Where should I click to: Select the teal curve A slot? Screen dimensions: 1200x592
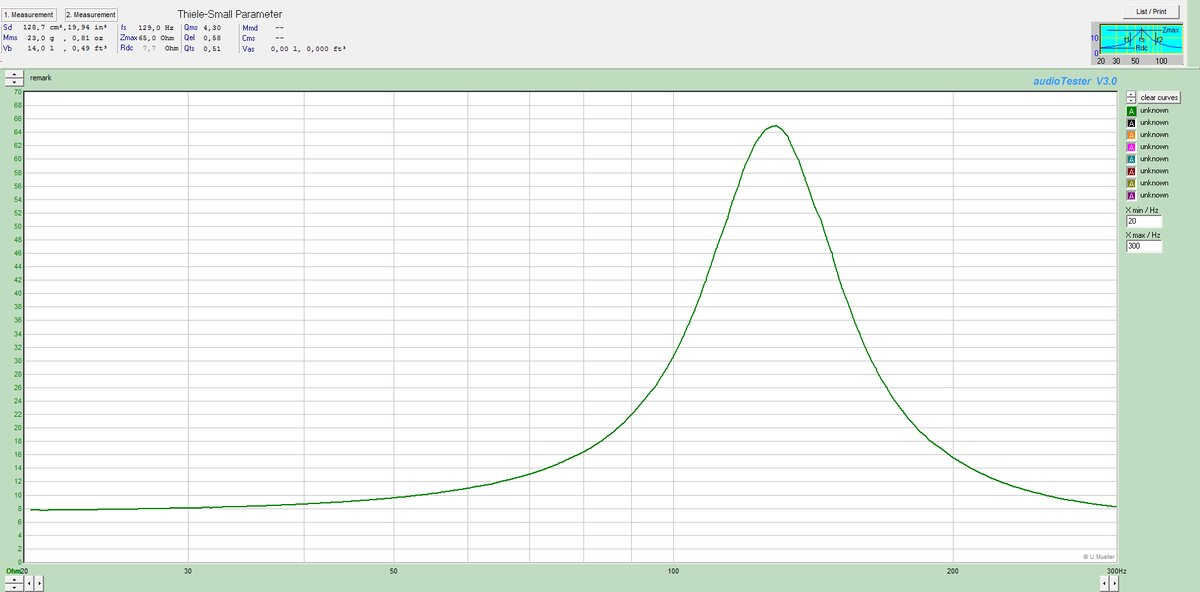(1131, 159)
